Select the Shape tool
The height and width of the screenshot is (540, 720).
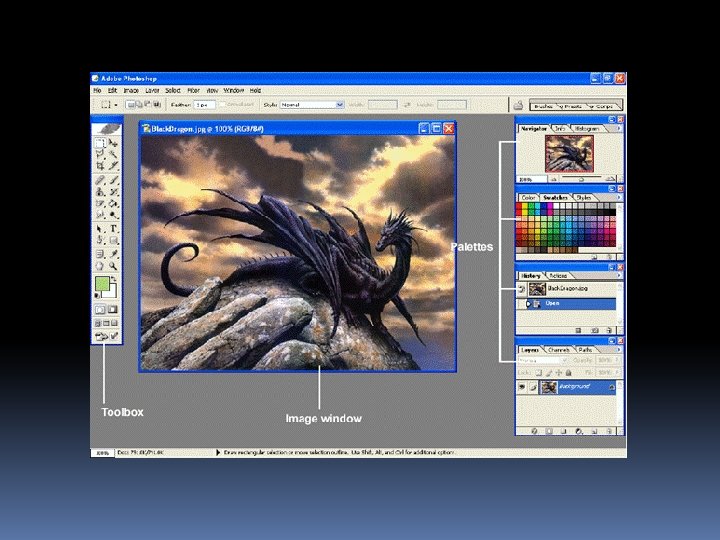pyautogui.click(x=113, y=240)
